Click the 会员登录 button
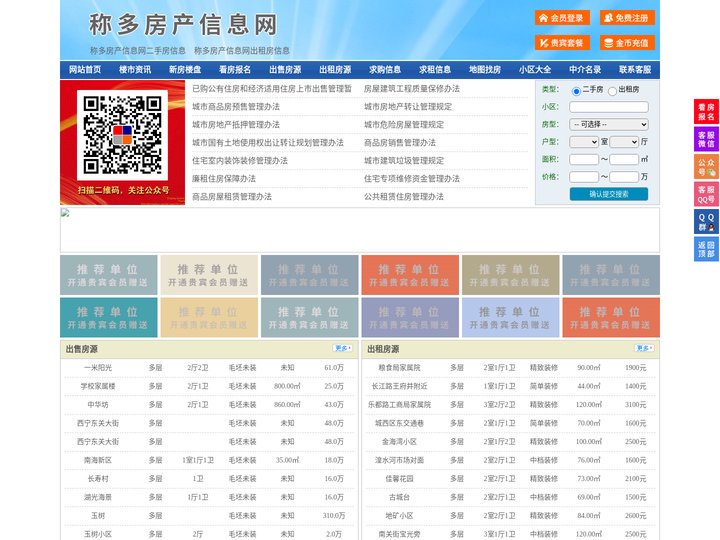The image size is (720, 540). click(x=562, y=18)
